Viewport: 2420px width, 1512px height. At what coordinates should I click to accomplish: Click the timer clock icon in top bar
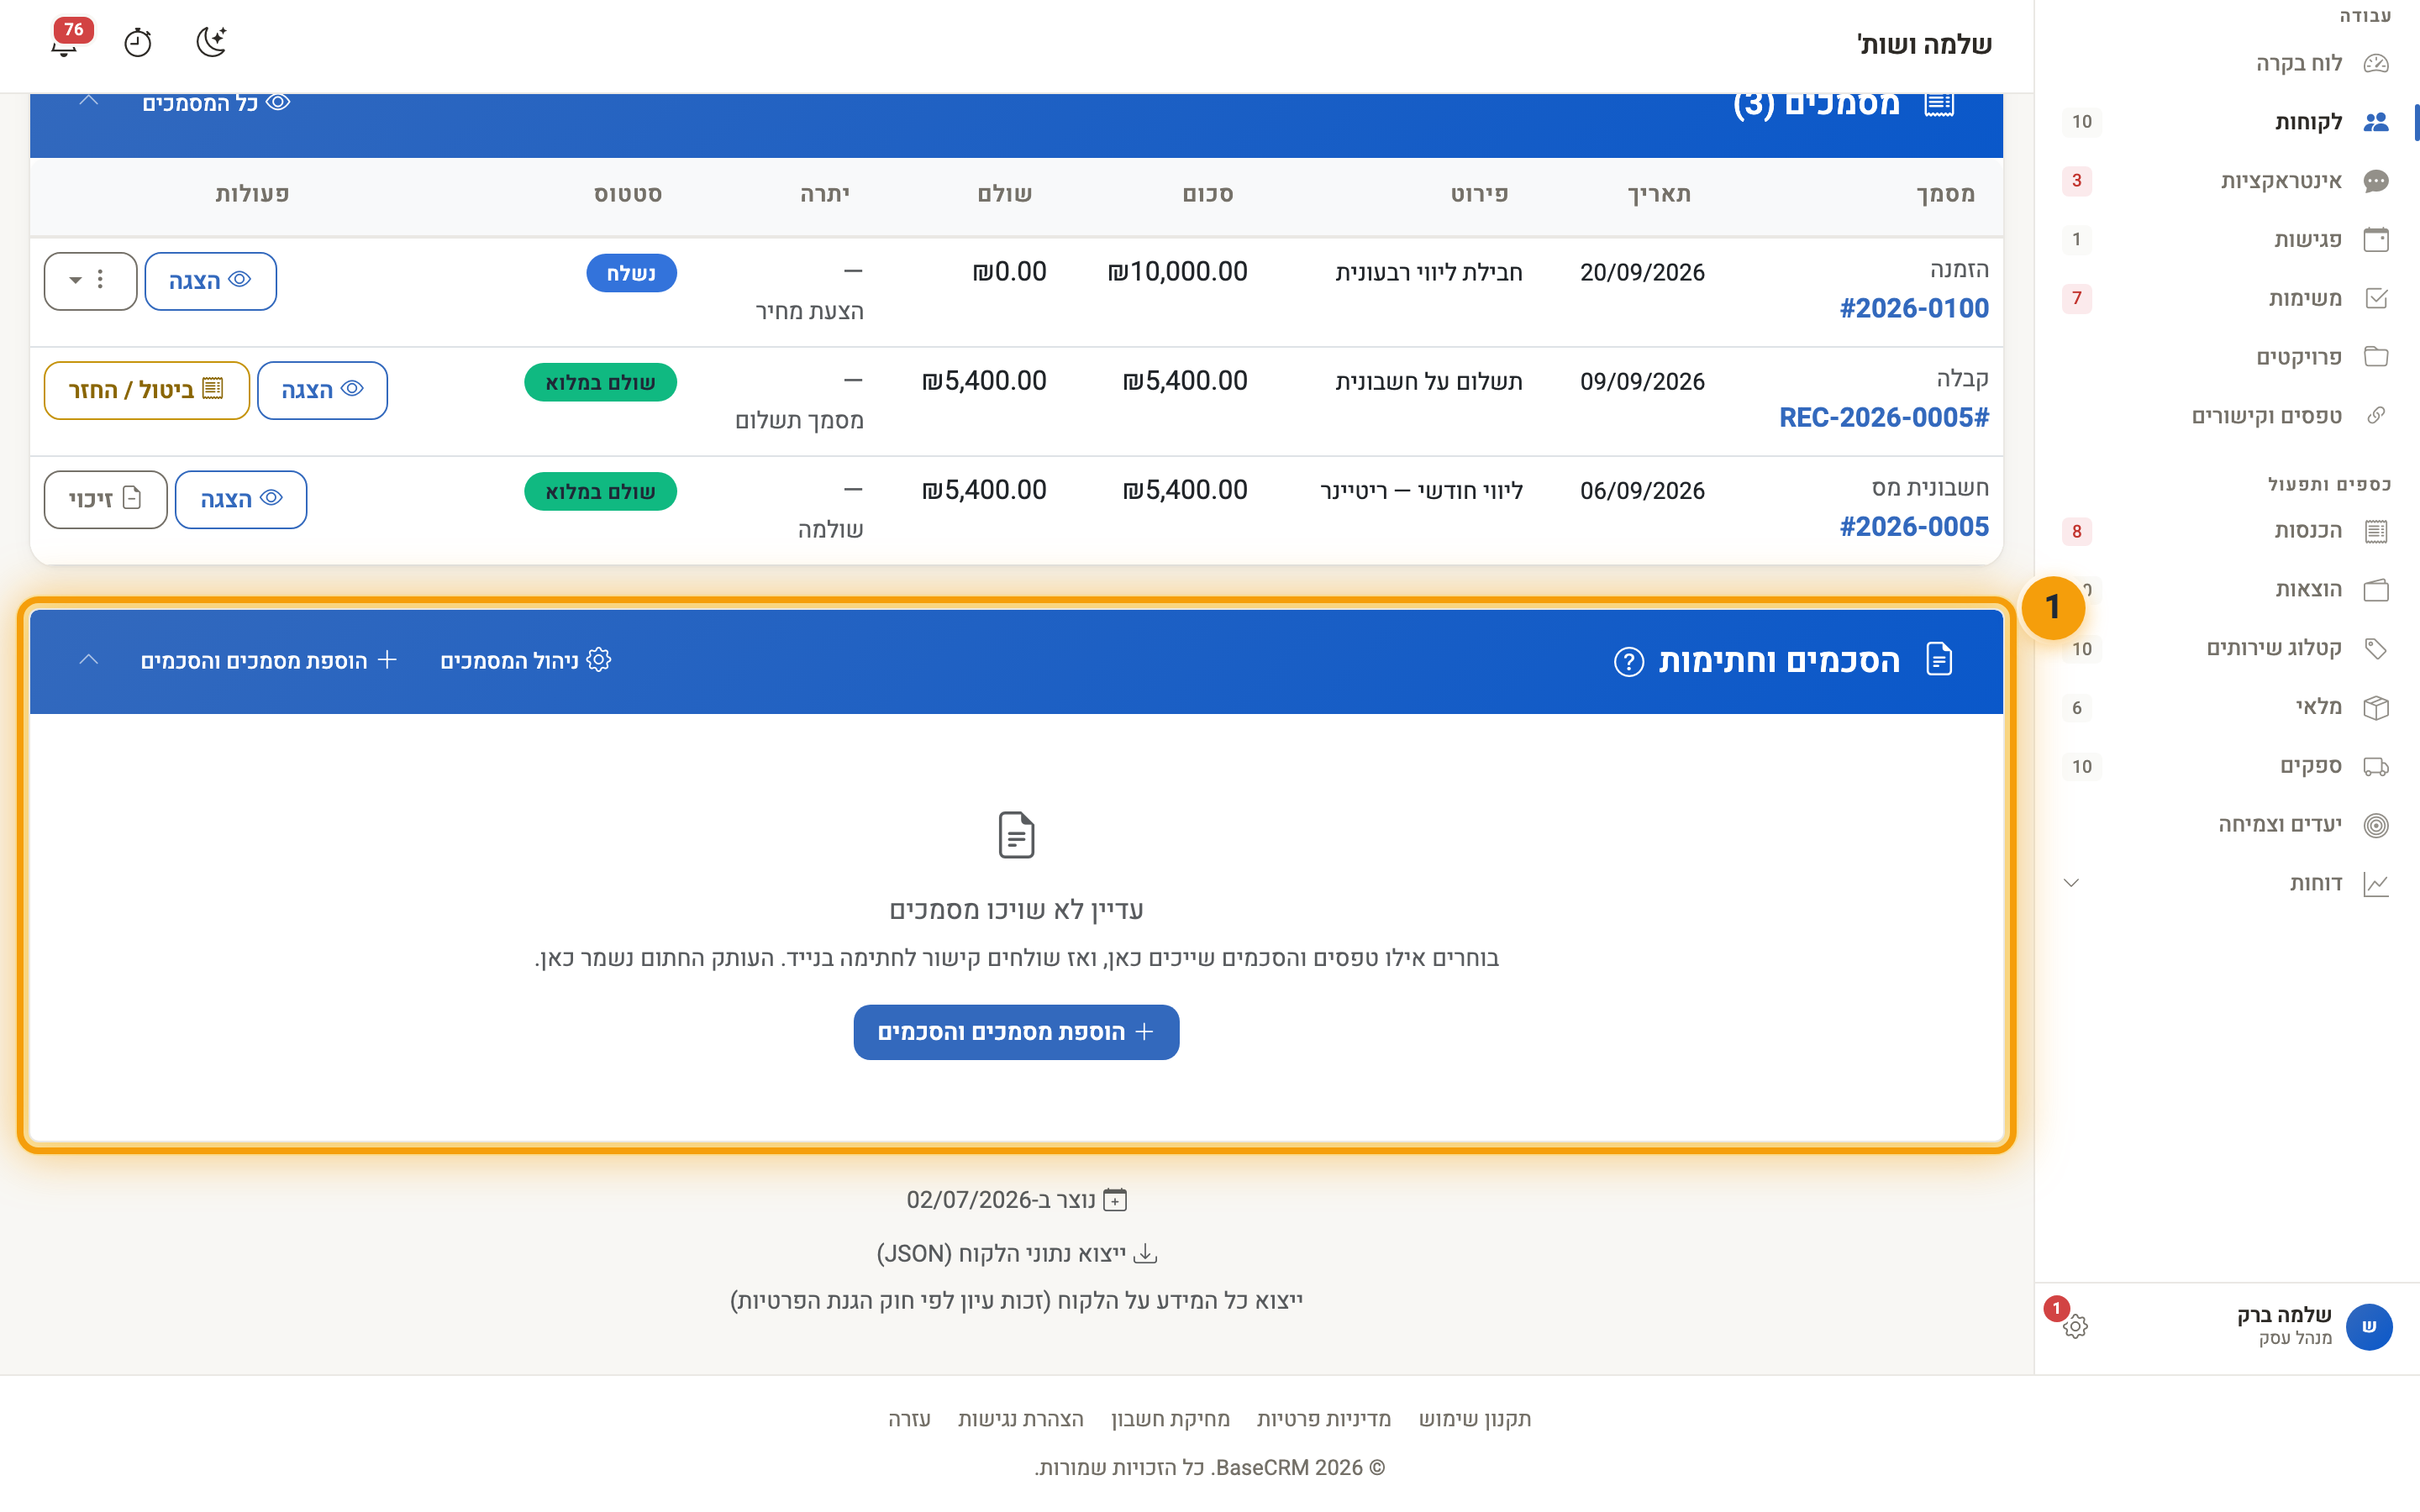tap(138, 43)
